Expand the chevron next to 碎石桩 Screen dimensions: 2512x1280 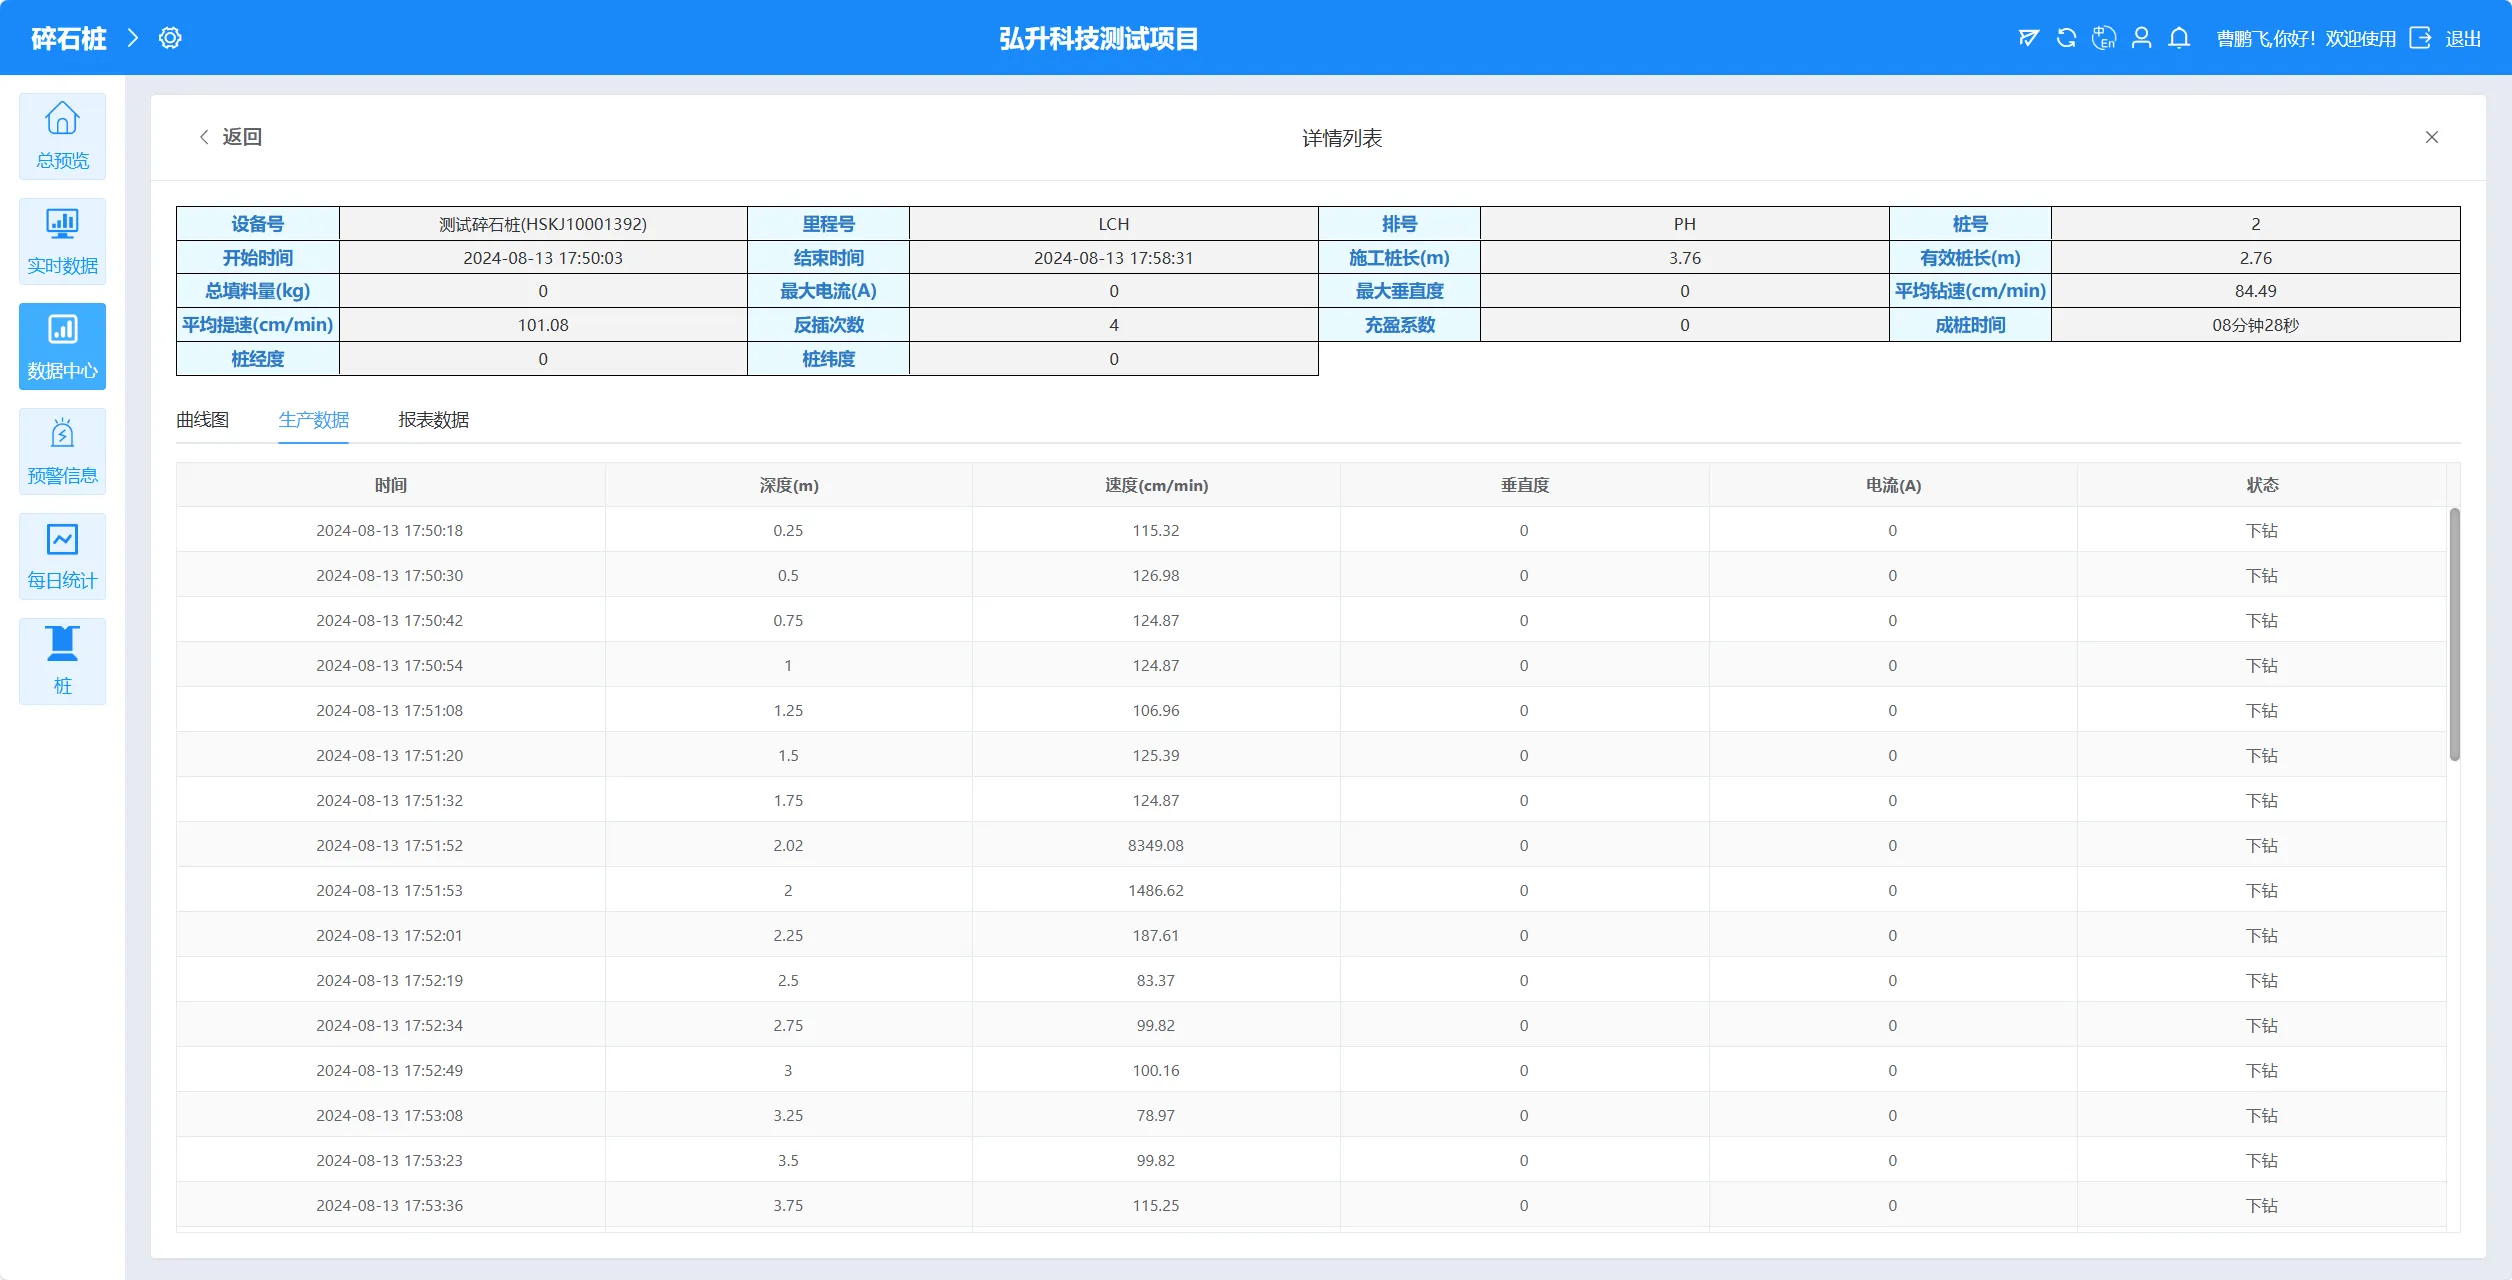pos(133,38)
